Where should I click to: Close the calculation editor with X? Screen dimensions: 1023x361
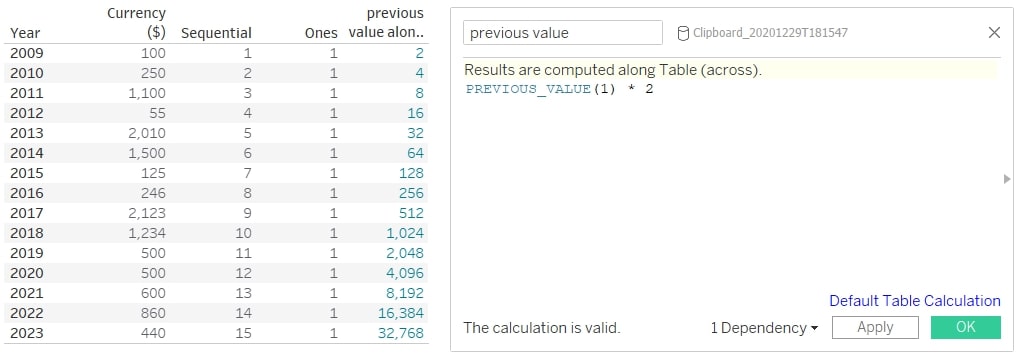pyautogui.click(x=994, y=33)
